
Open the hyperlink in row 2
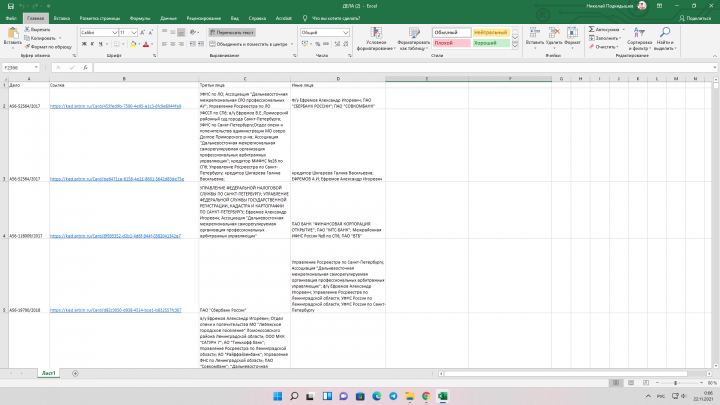point(115,106)
